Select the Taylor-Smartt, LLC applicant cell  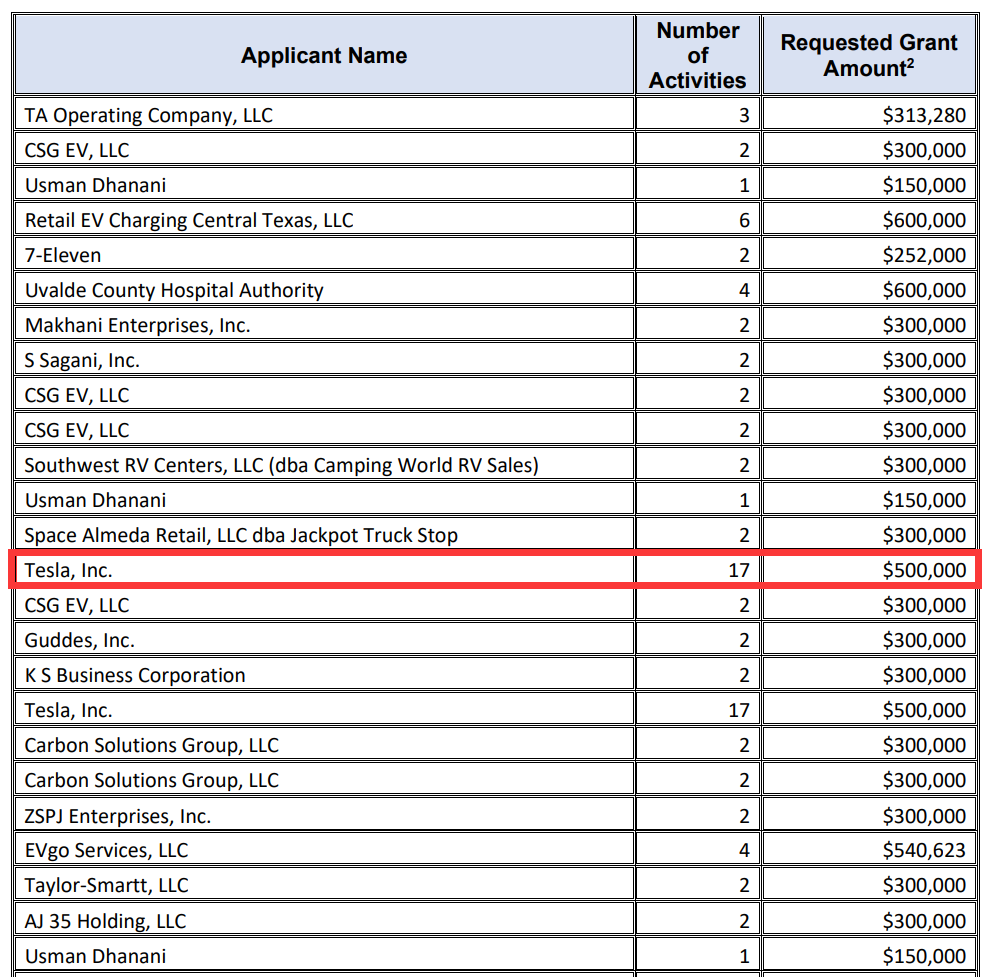pos(324,885)
